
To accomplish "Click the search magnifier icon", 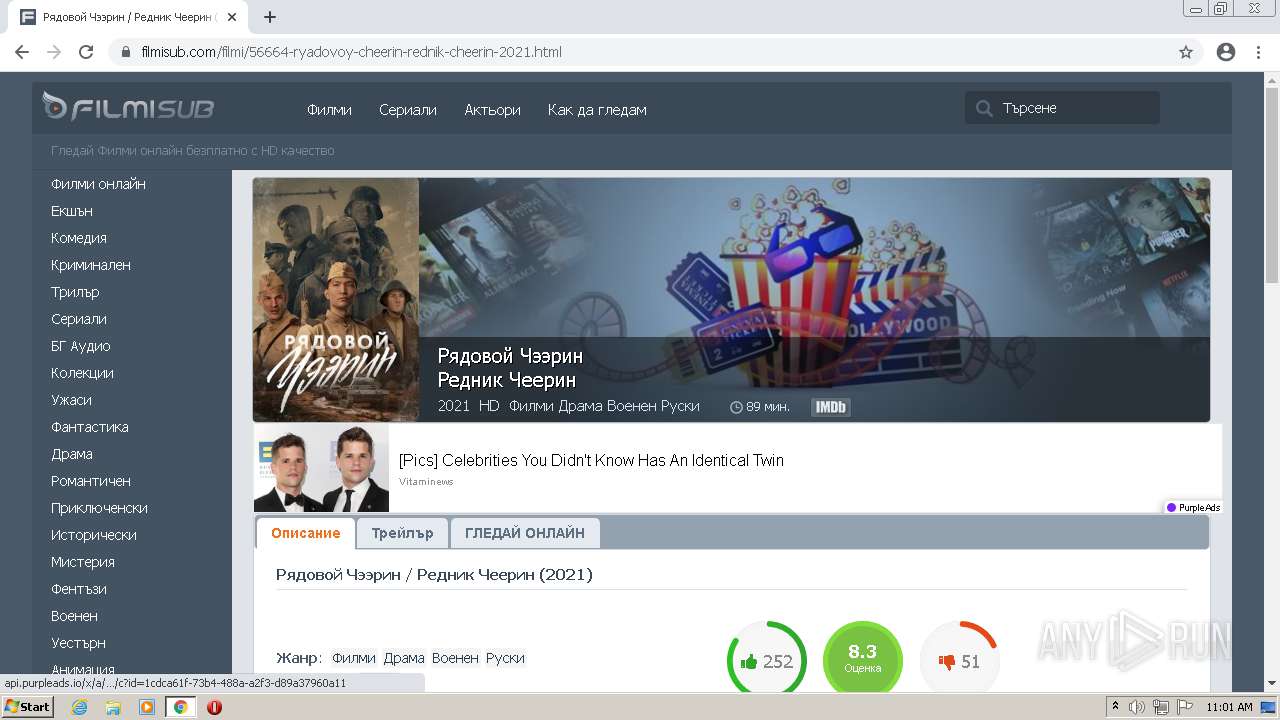I will click(985, 108).
